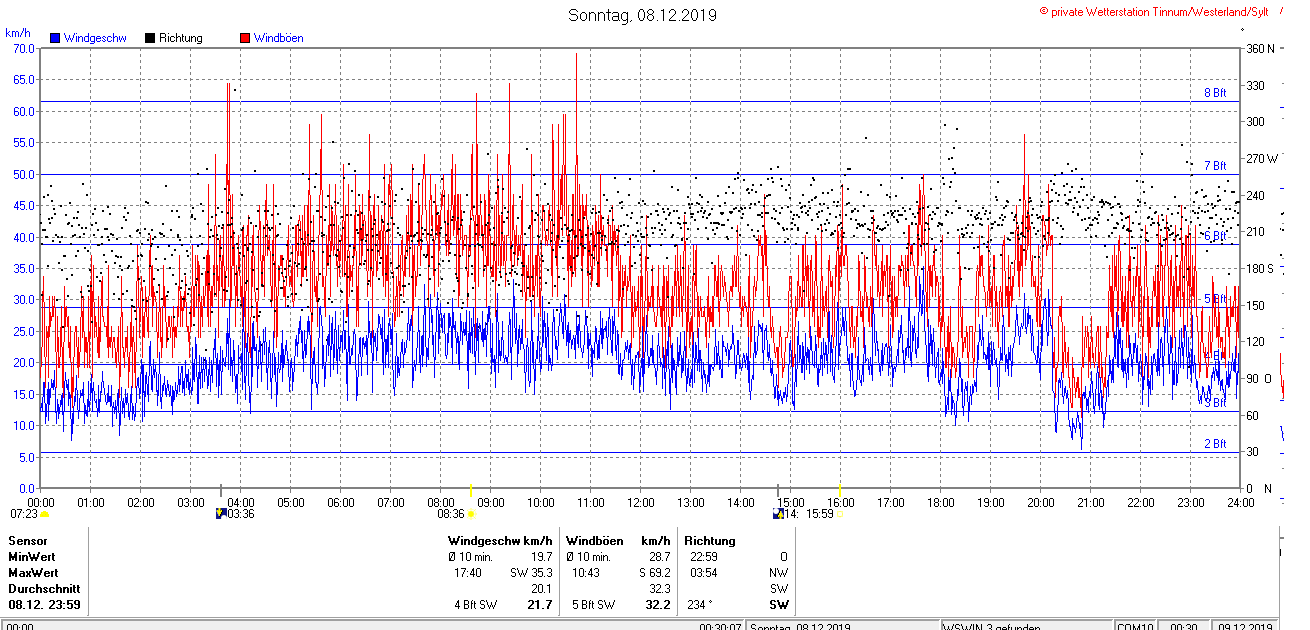Click the Windgeschw km/h column header
Viewport: 1310px width, 630px height.
point(500,541)
